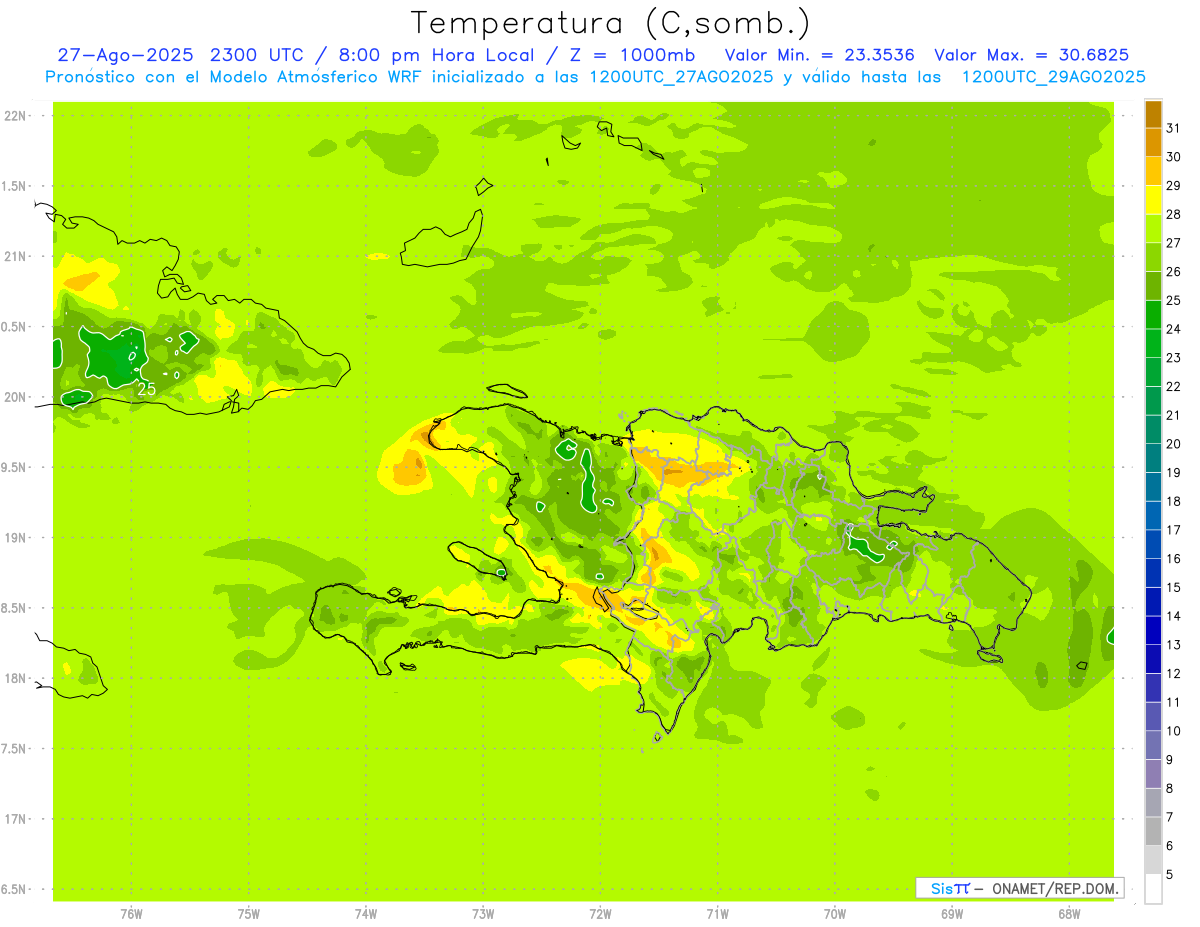Click the '68W' longitude label
This screenshot has width=1200, height=927.
coord(1069,912)
